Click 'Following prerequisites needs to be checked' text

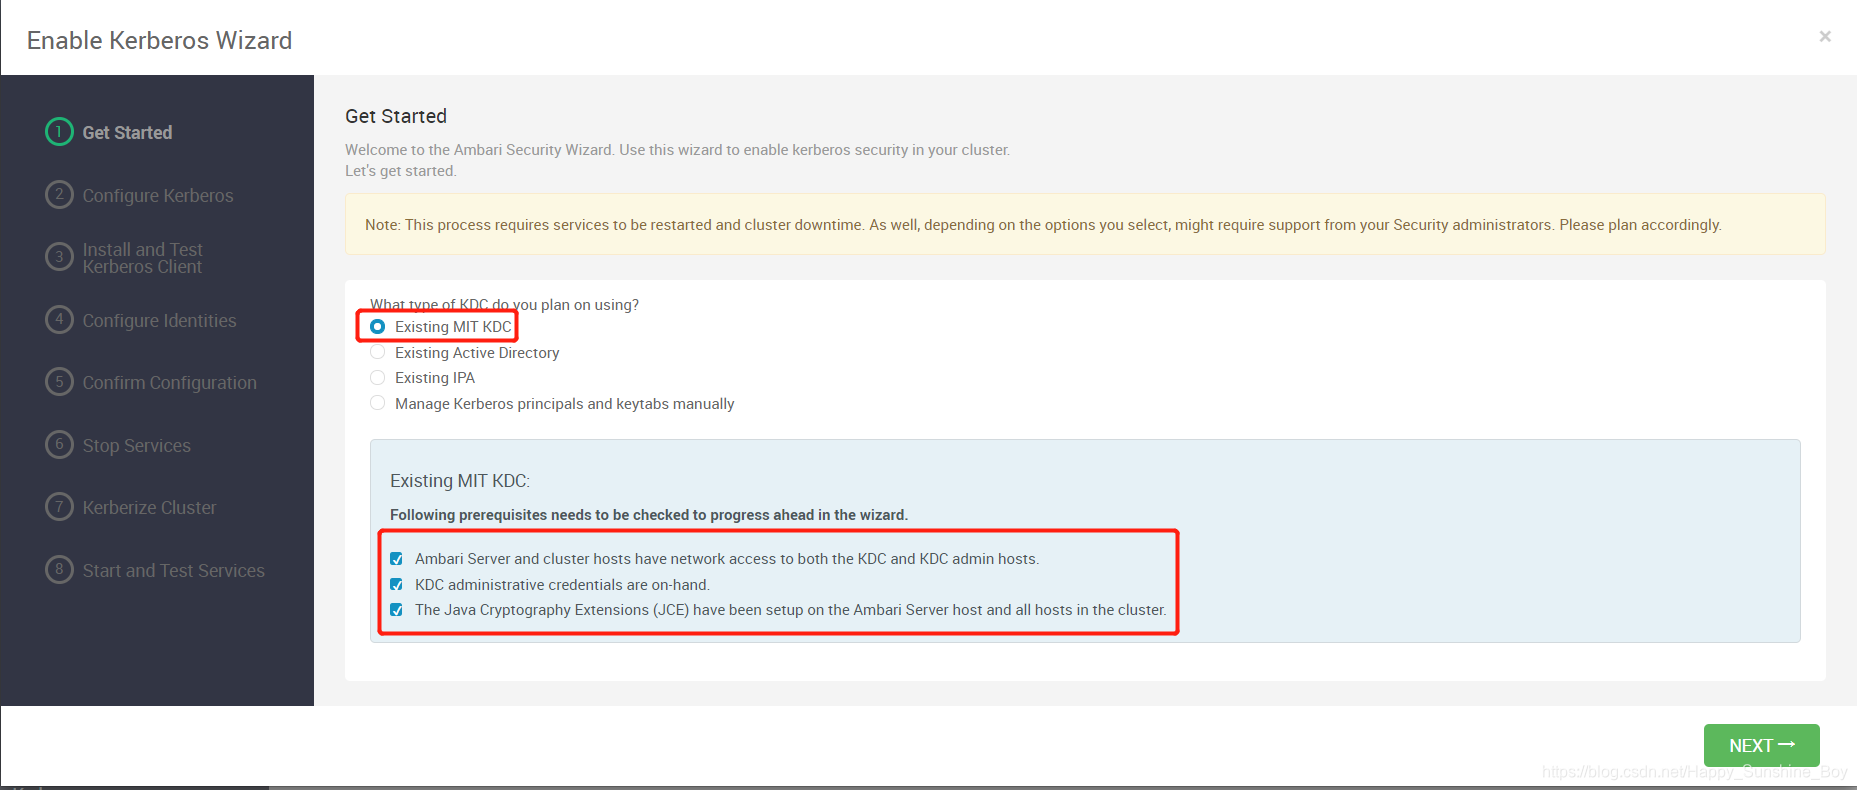pos(649,515)
